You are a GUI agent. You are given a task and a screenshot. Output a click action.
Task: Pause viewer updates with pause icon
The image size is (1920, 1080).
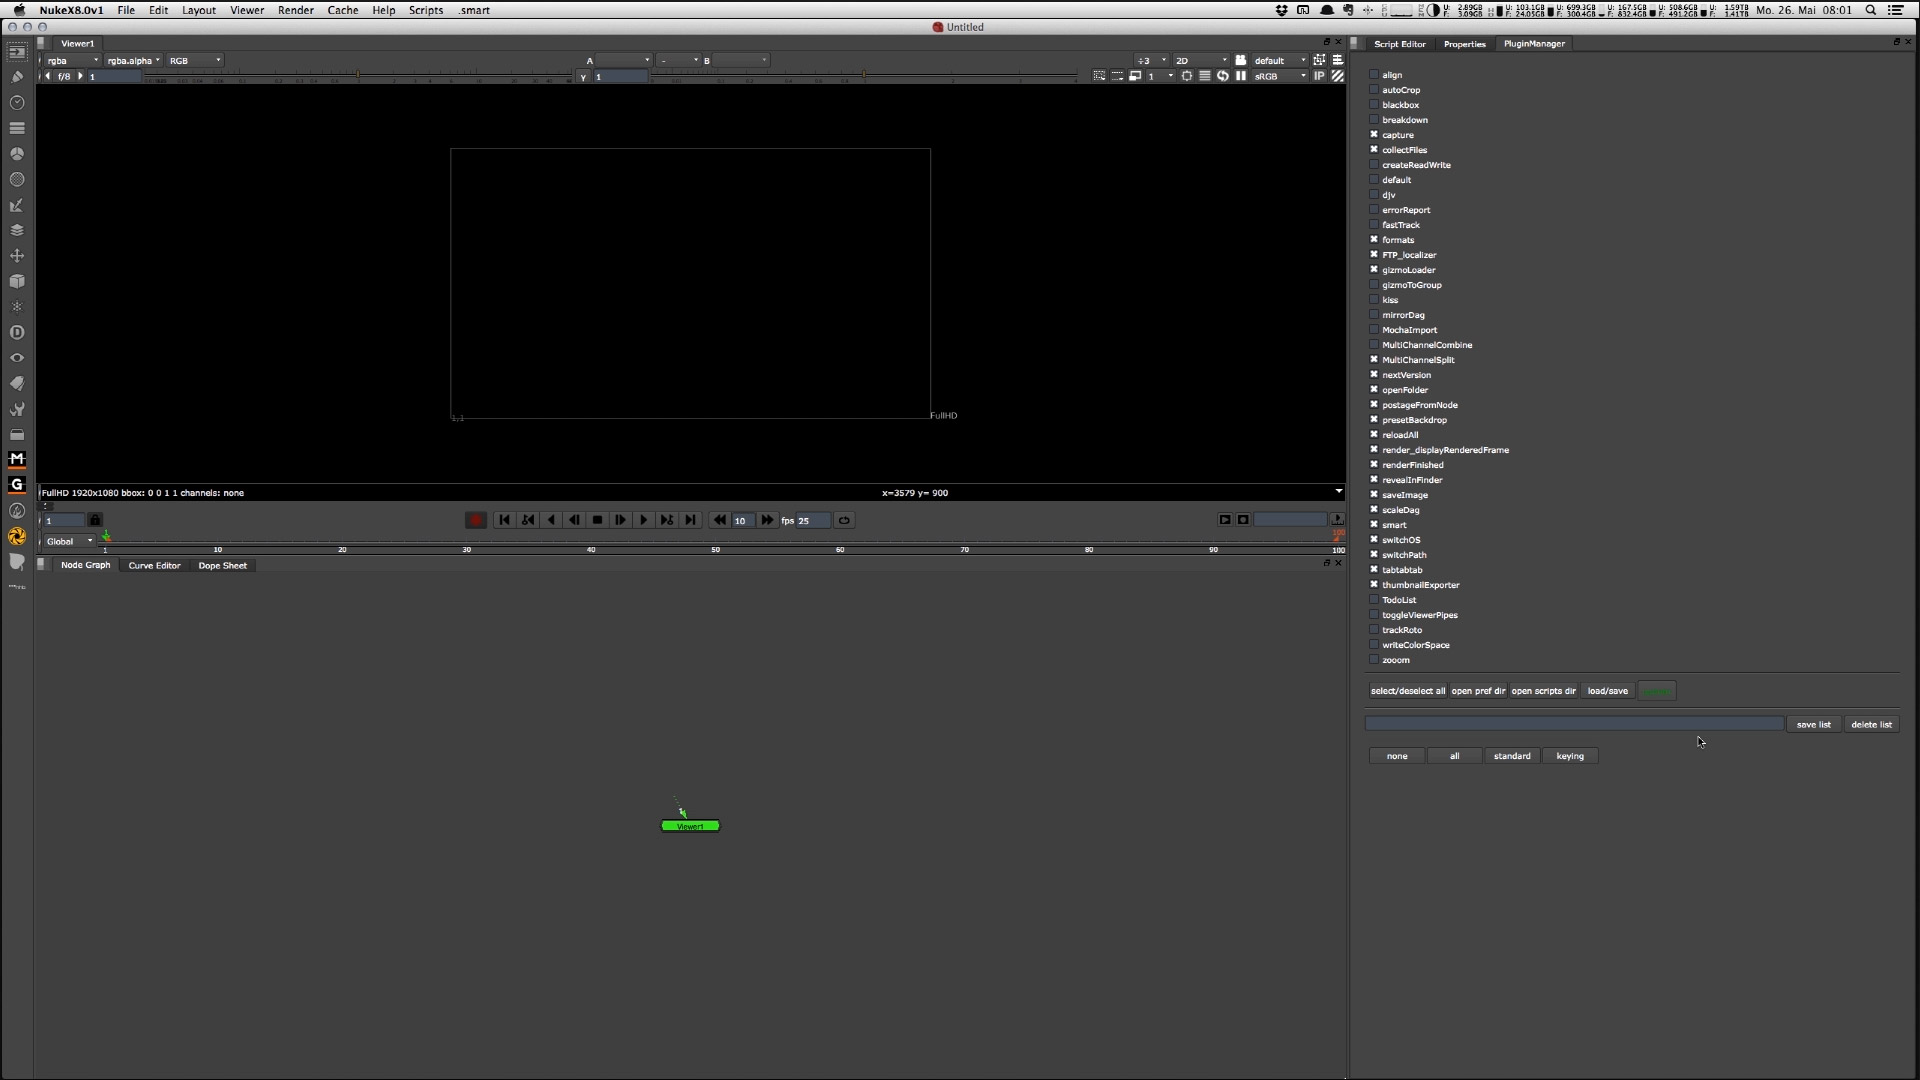1241,76
